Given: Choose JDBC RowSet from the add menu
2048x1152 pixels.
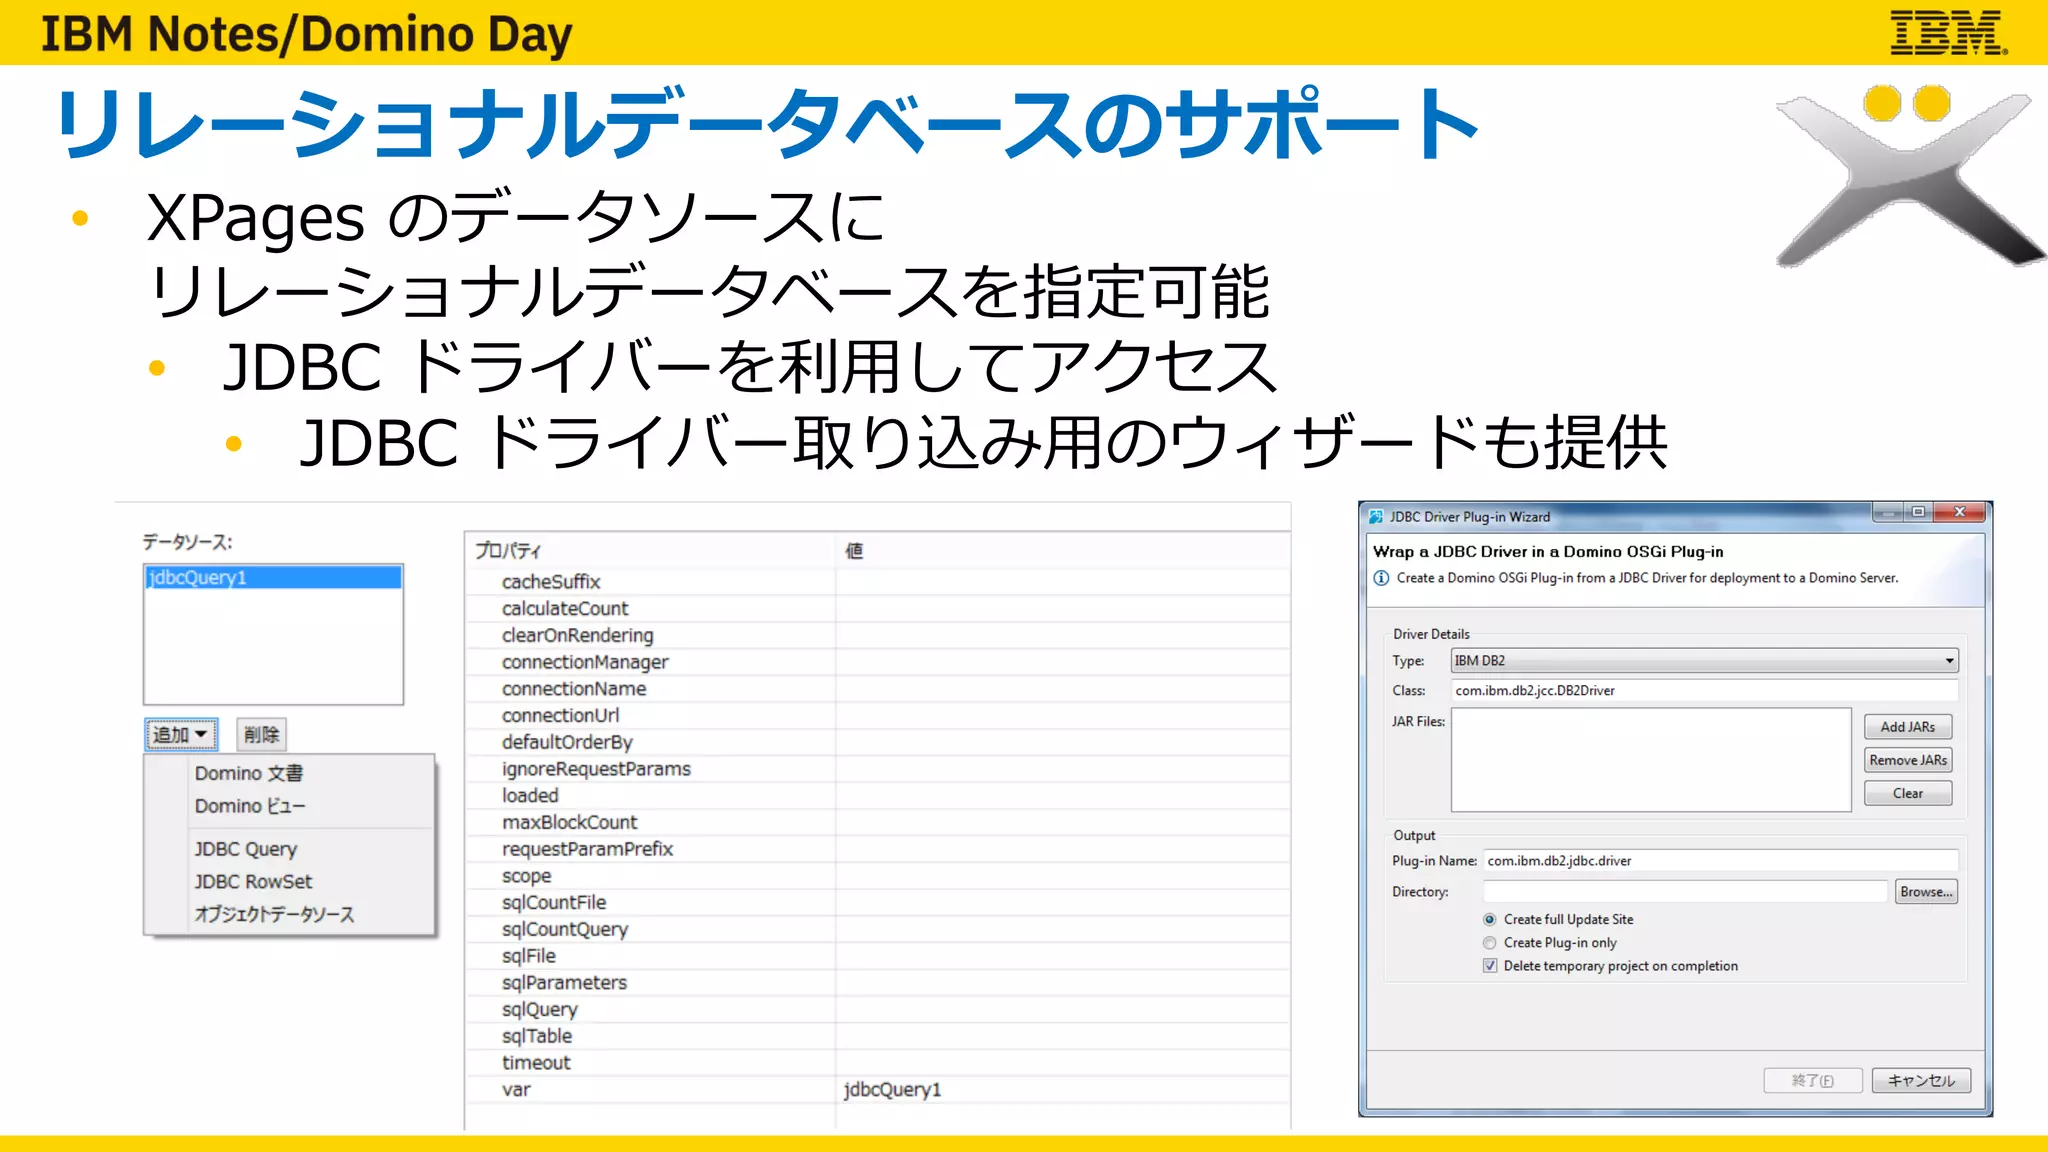Looking at the screenshot, I should coord(253,882).
